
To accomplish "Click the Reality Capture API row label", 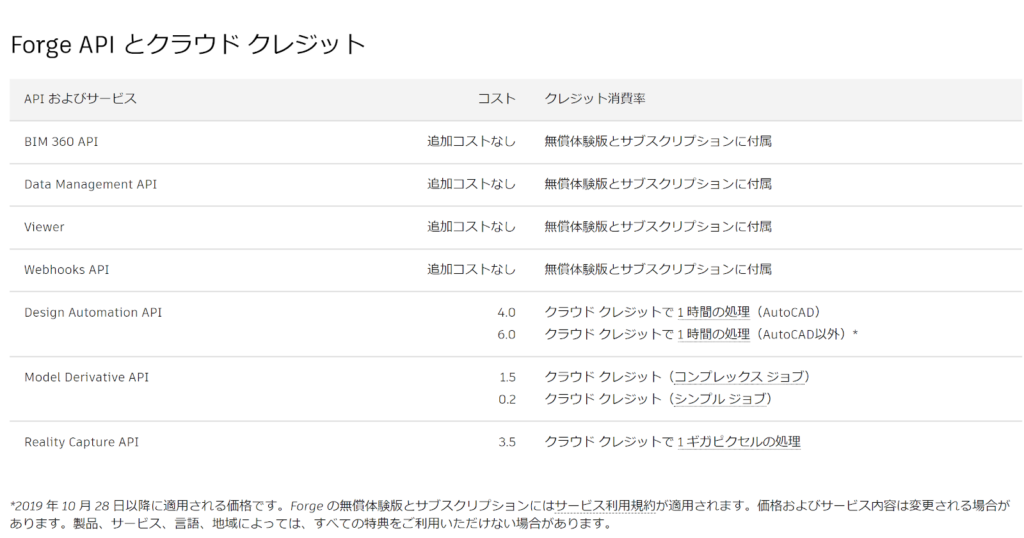I will click(x=82, y=442).
